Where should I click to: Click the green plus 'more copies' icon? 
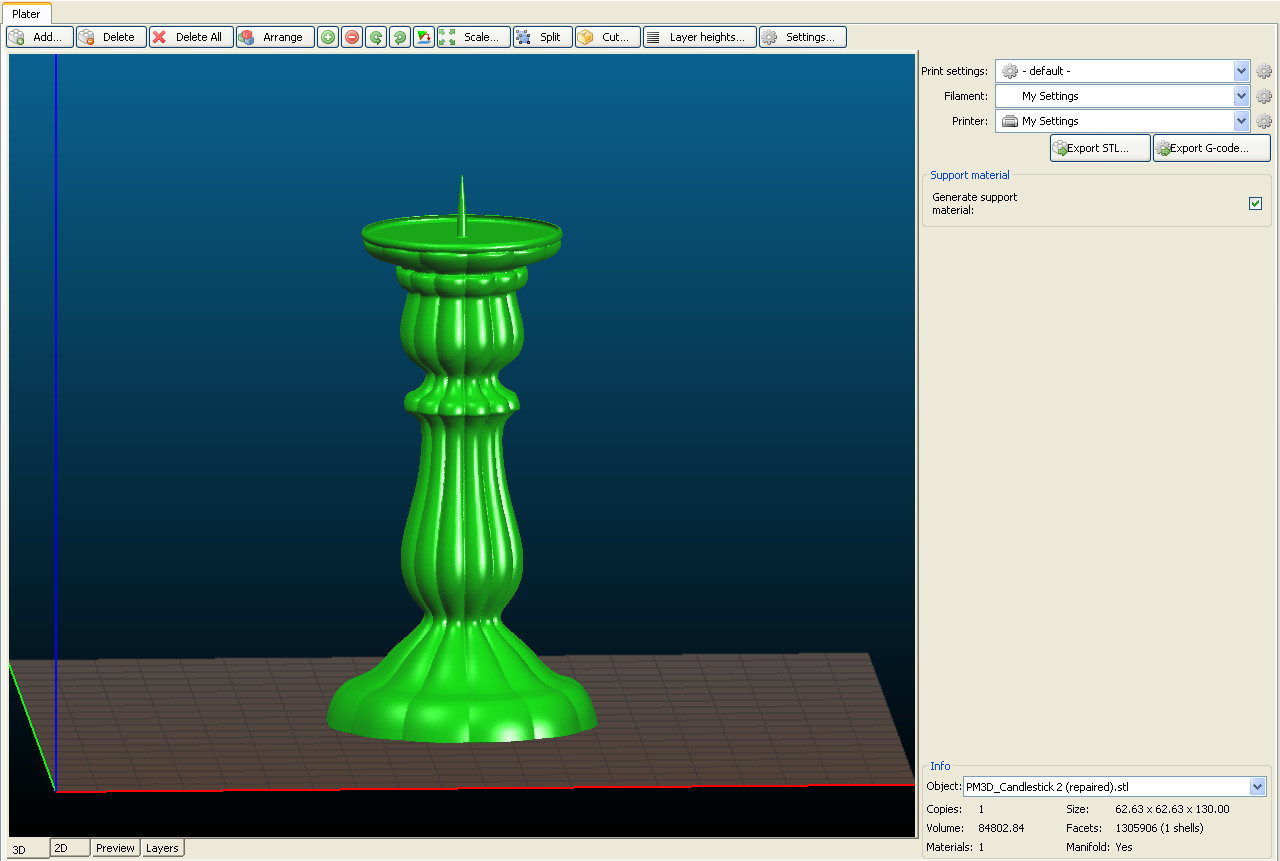(328, 37)
